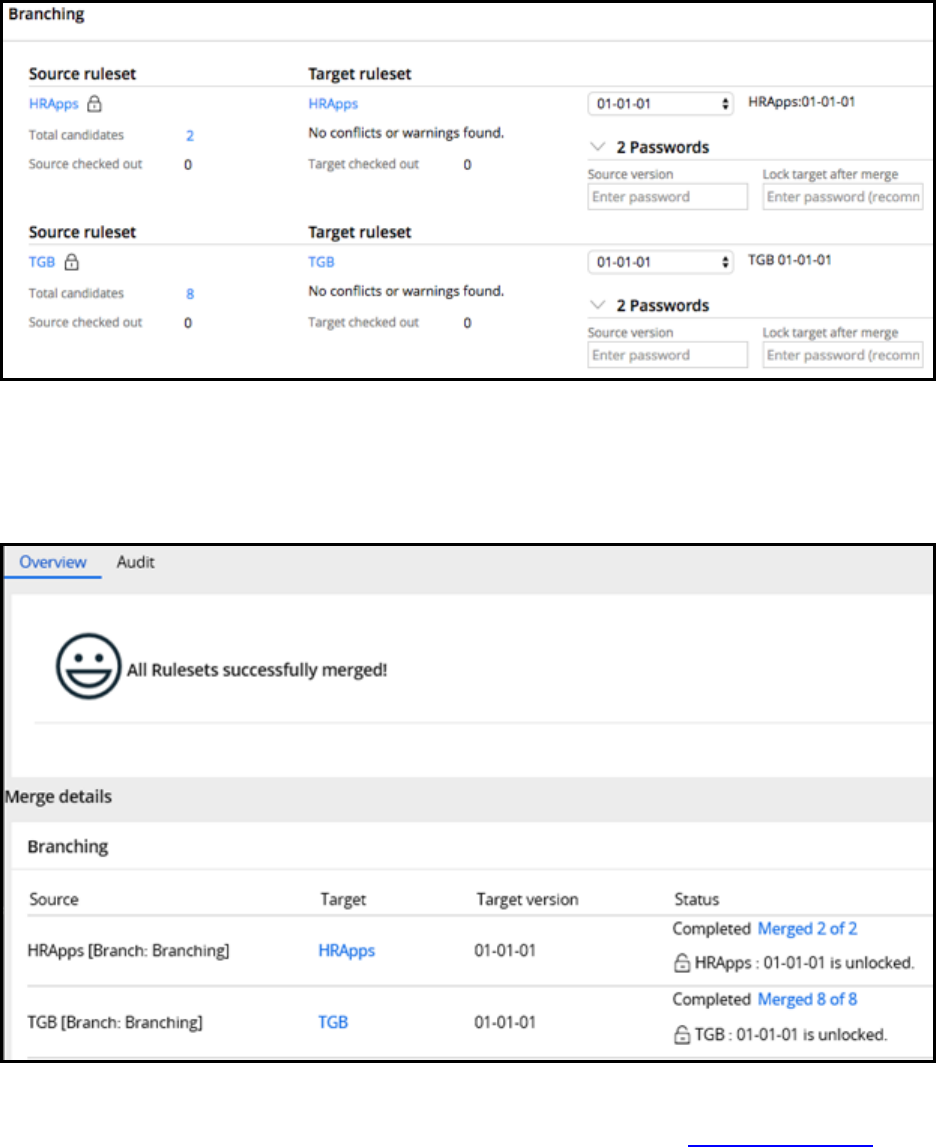Image resolution: width=936 pixels, height=1147 pixels.
Task: Open the HRApps source ruleset link
Action: 53,104
